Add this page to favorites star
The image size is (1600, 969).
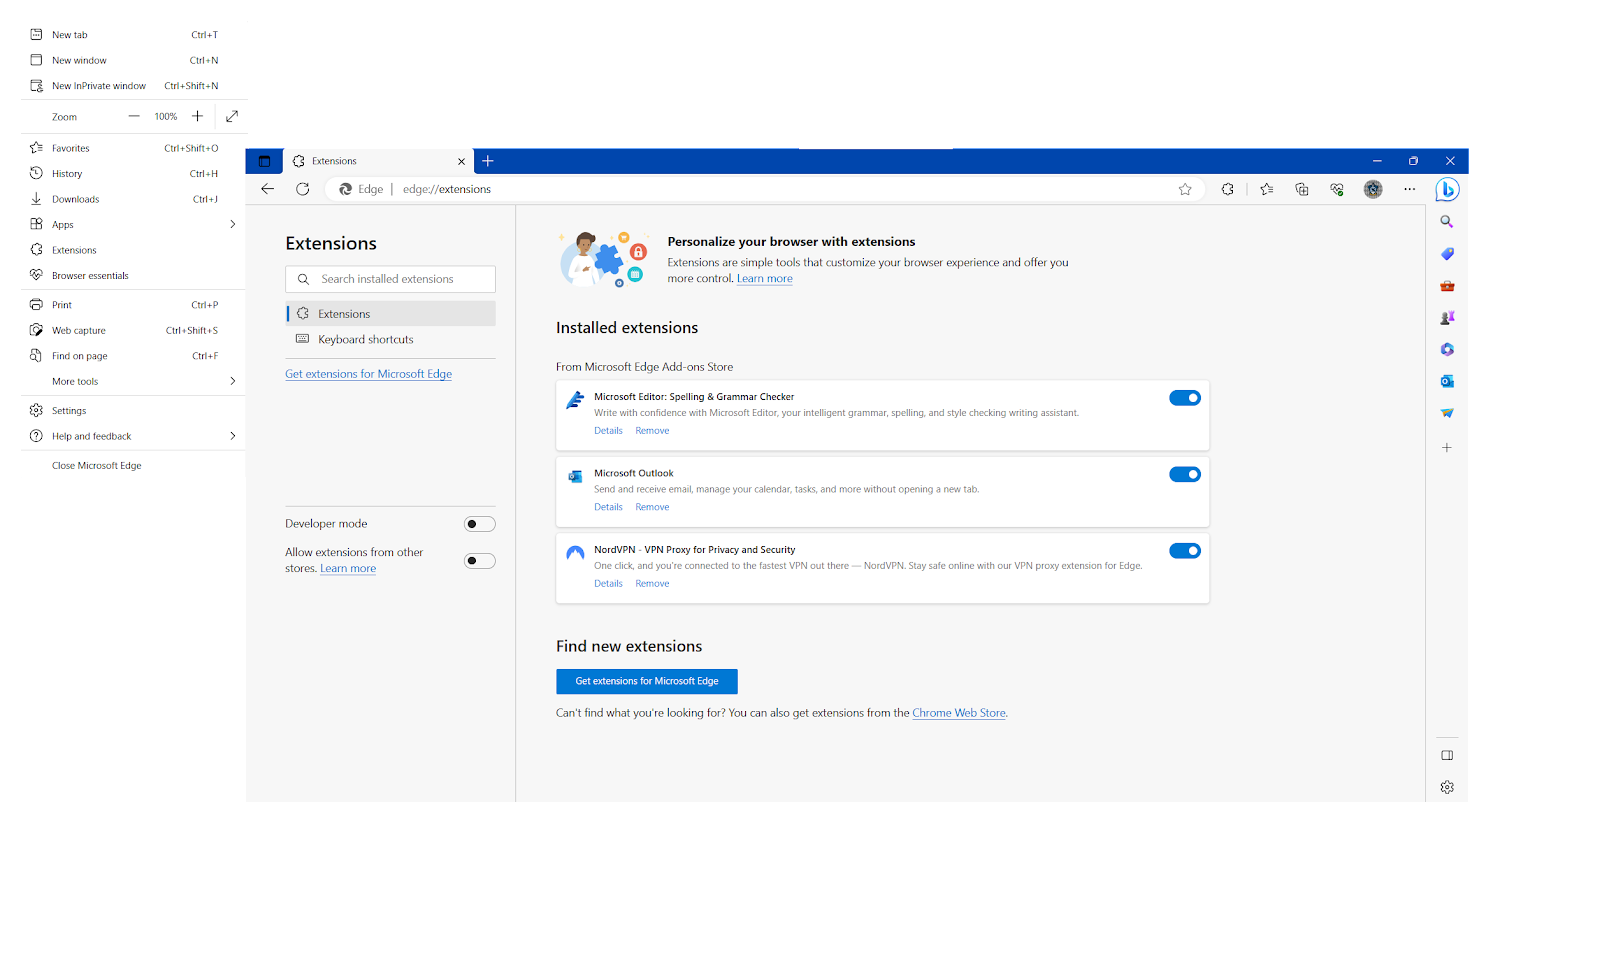point(1185,189)
